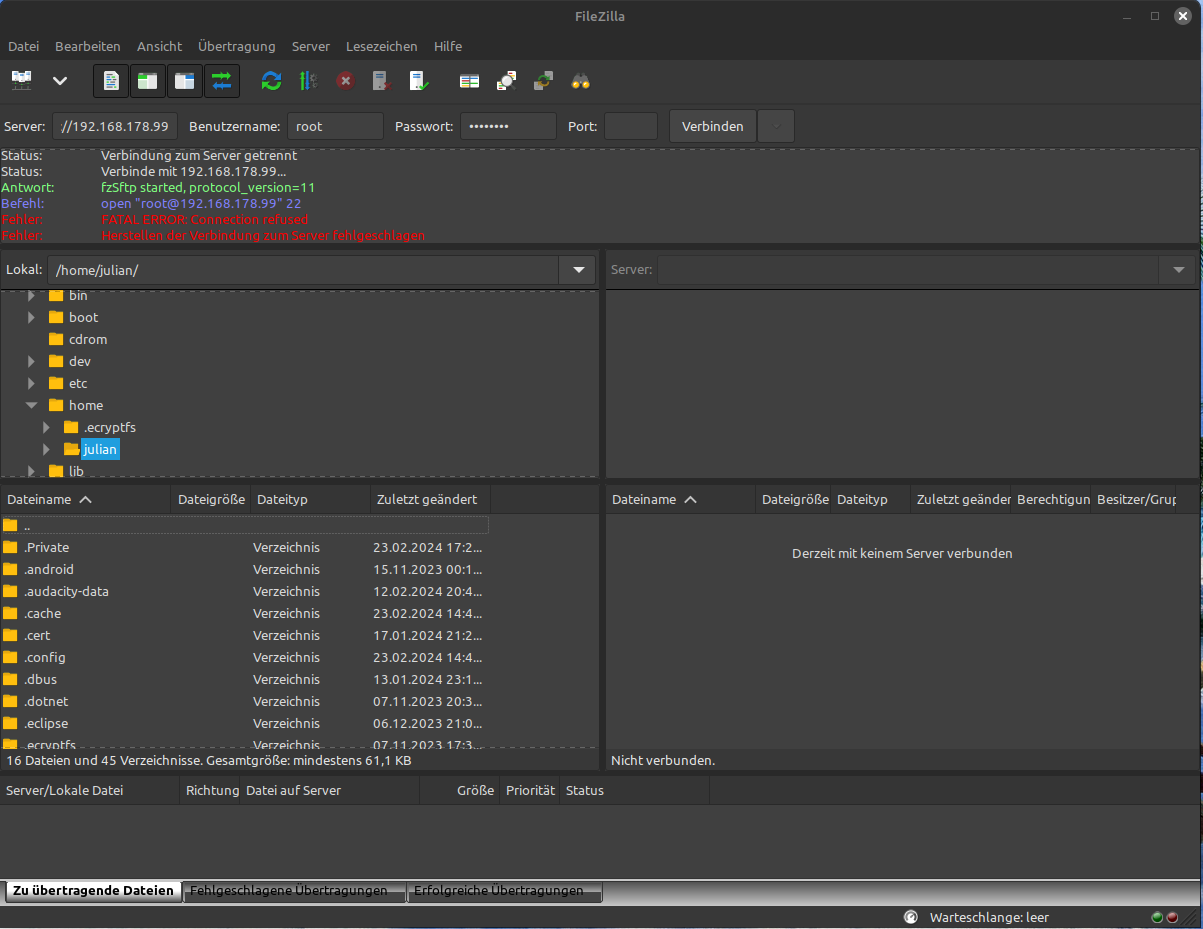Open the Datei menu
This screenshot has width=1203, height=929.
pos(23,46)
